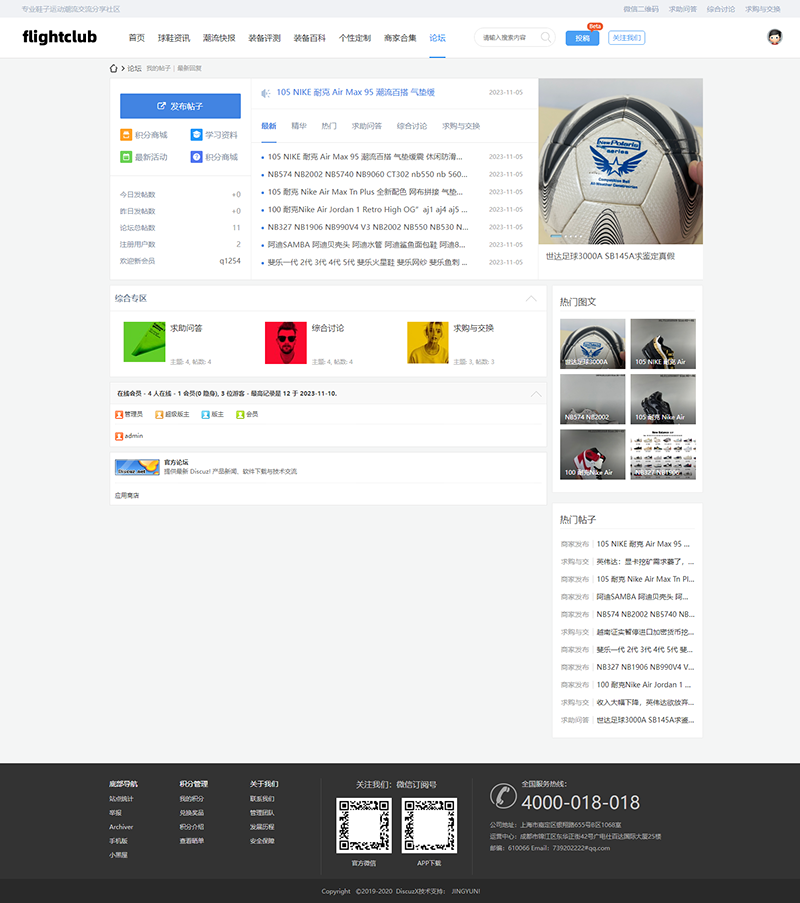This screenshot has width=800, height=903.
Task: Open the 装备百科 nav item
Action: point(310,38)
